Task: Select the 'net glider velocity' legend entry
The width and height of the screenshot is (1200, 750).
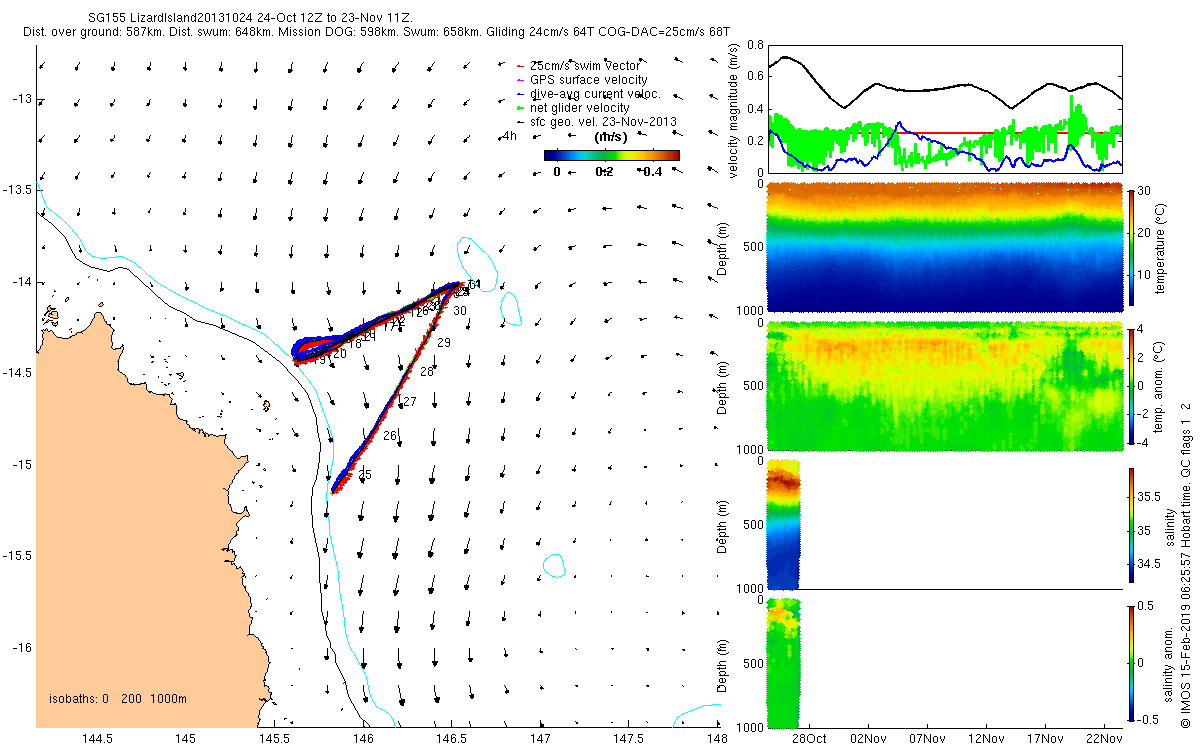Action: pyautogui.click(x=572, y=107)
